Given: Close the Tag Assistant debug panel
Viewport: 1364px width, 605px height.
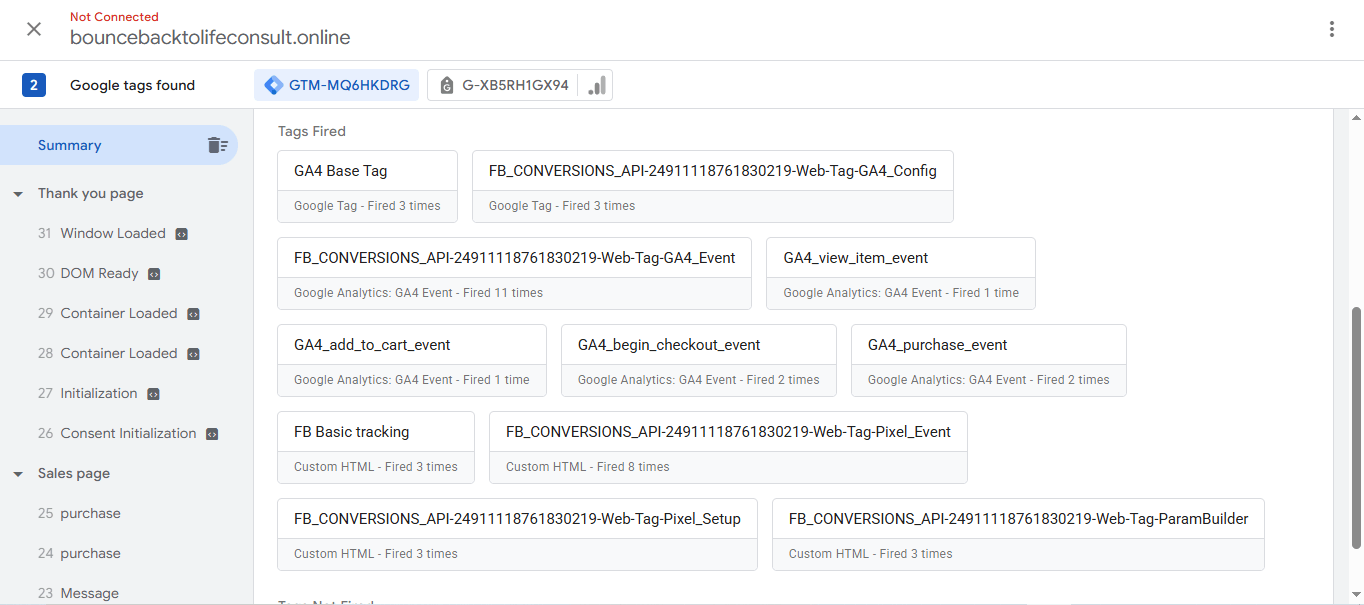Looking at the screenshot, I should [34, 29].
